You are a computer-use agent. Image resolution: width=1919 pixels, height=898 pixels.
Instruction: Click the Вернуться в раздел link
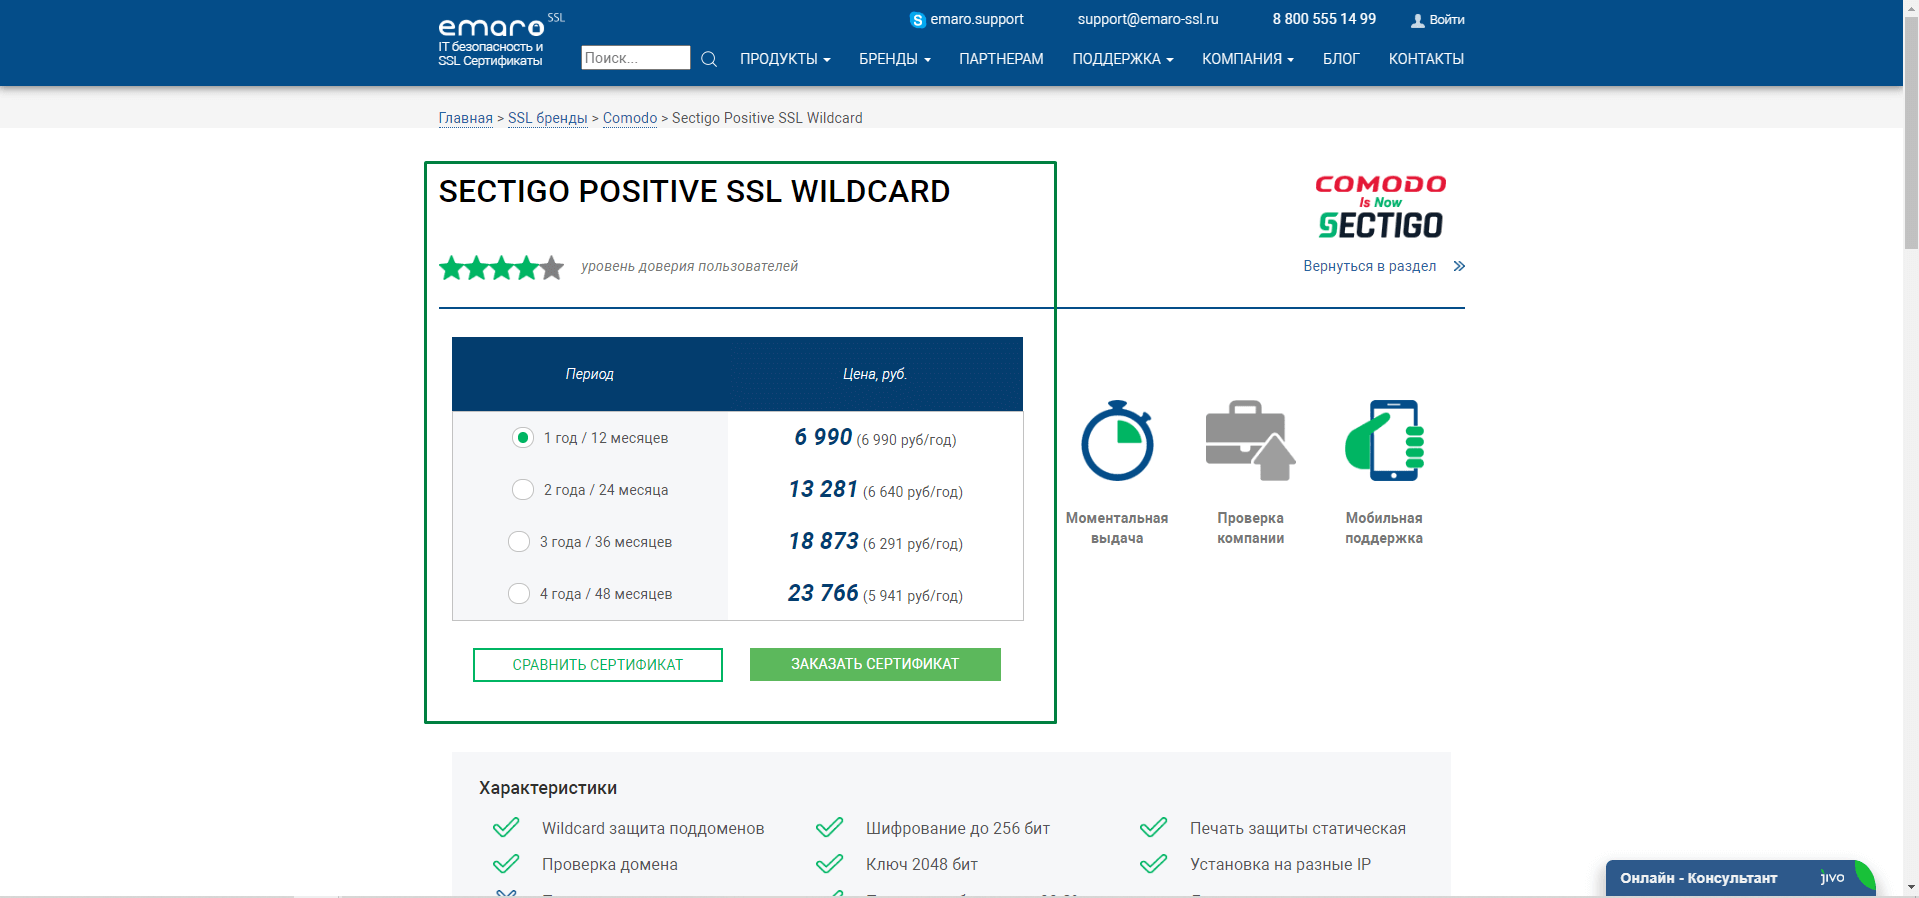tap(1369, 266)
